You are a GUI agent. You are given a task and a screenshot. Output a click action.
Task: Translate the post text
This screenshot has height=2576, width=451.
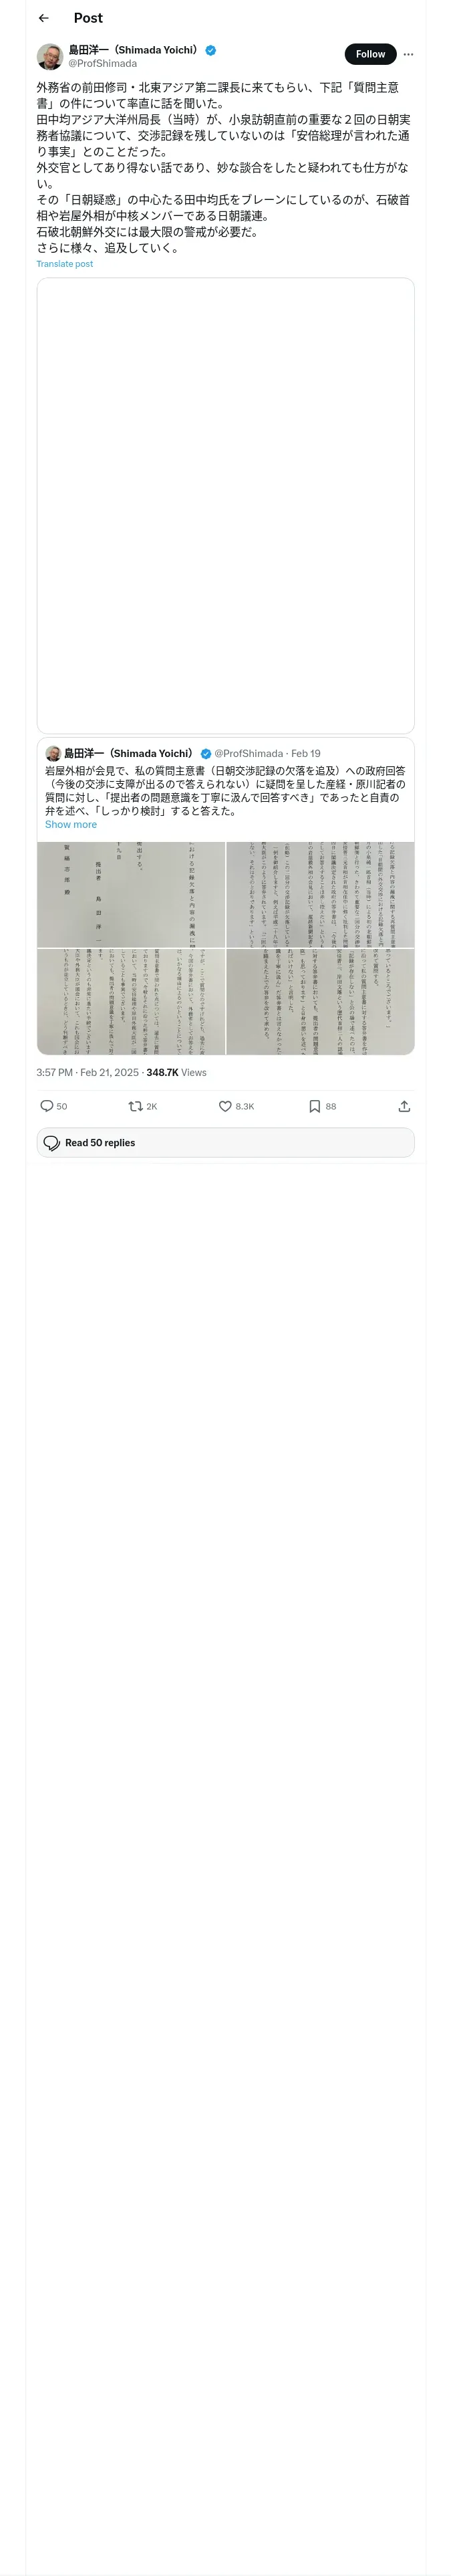point(65,264)
